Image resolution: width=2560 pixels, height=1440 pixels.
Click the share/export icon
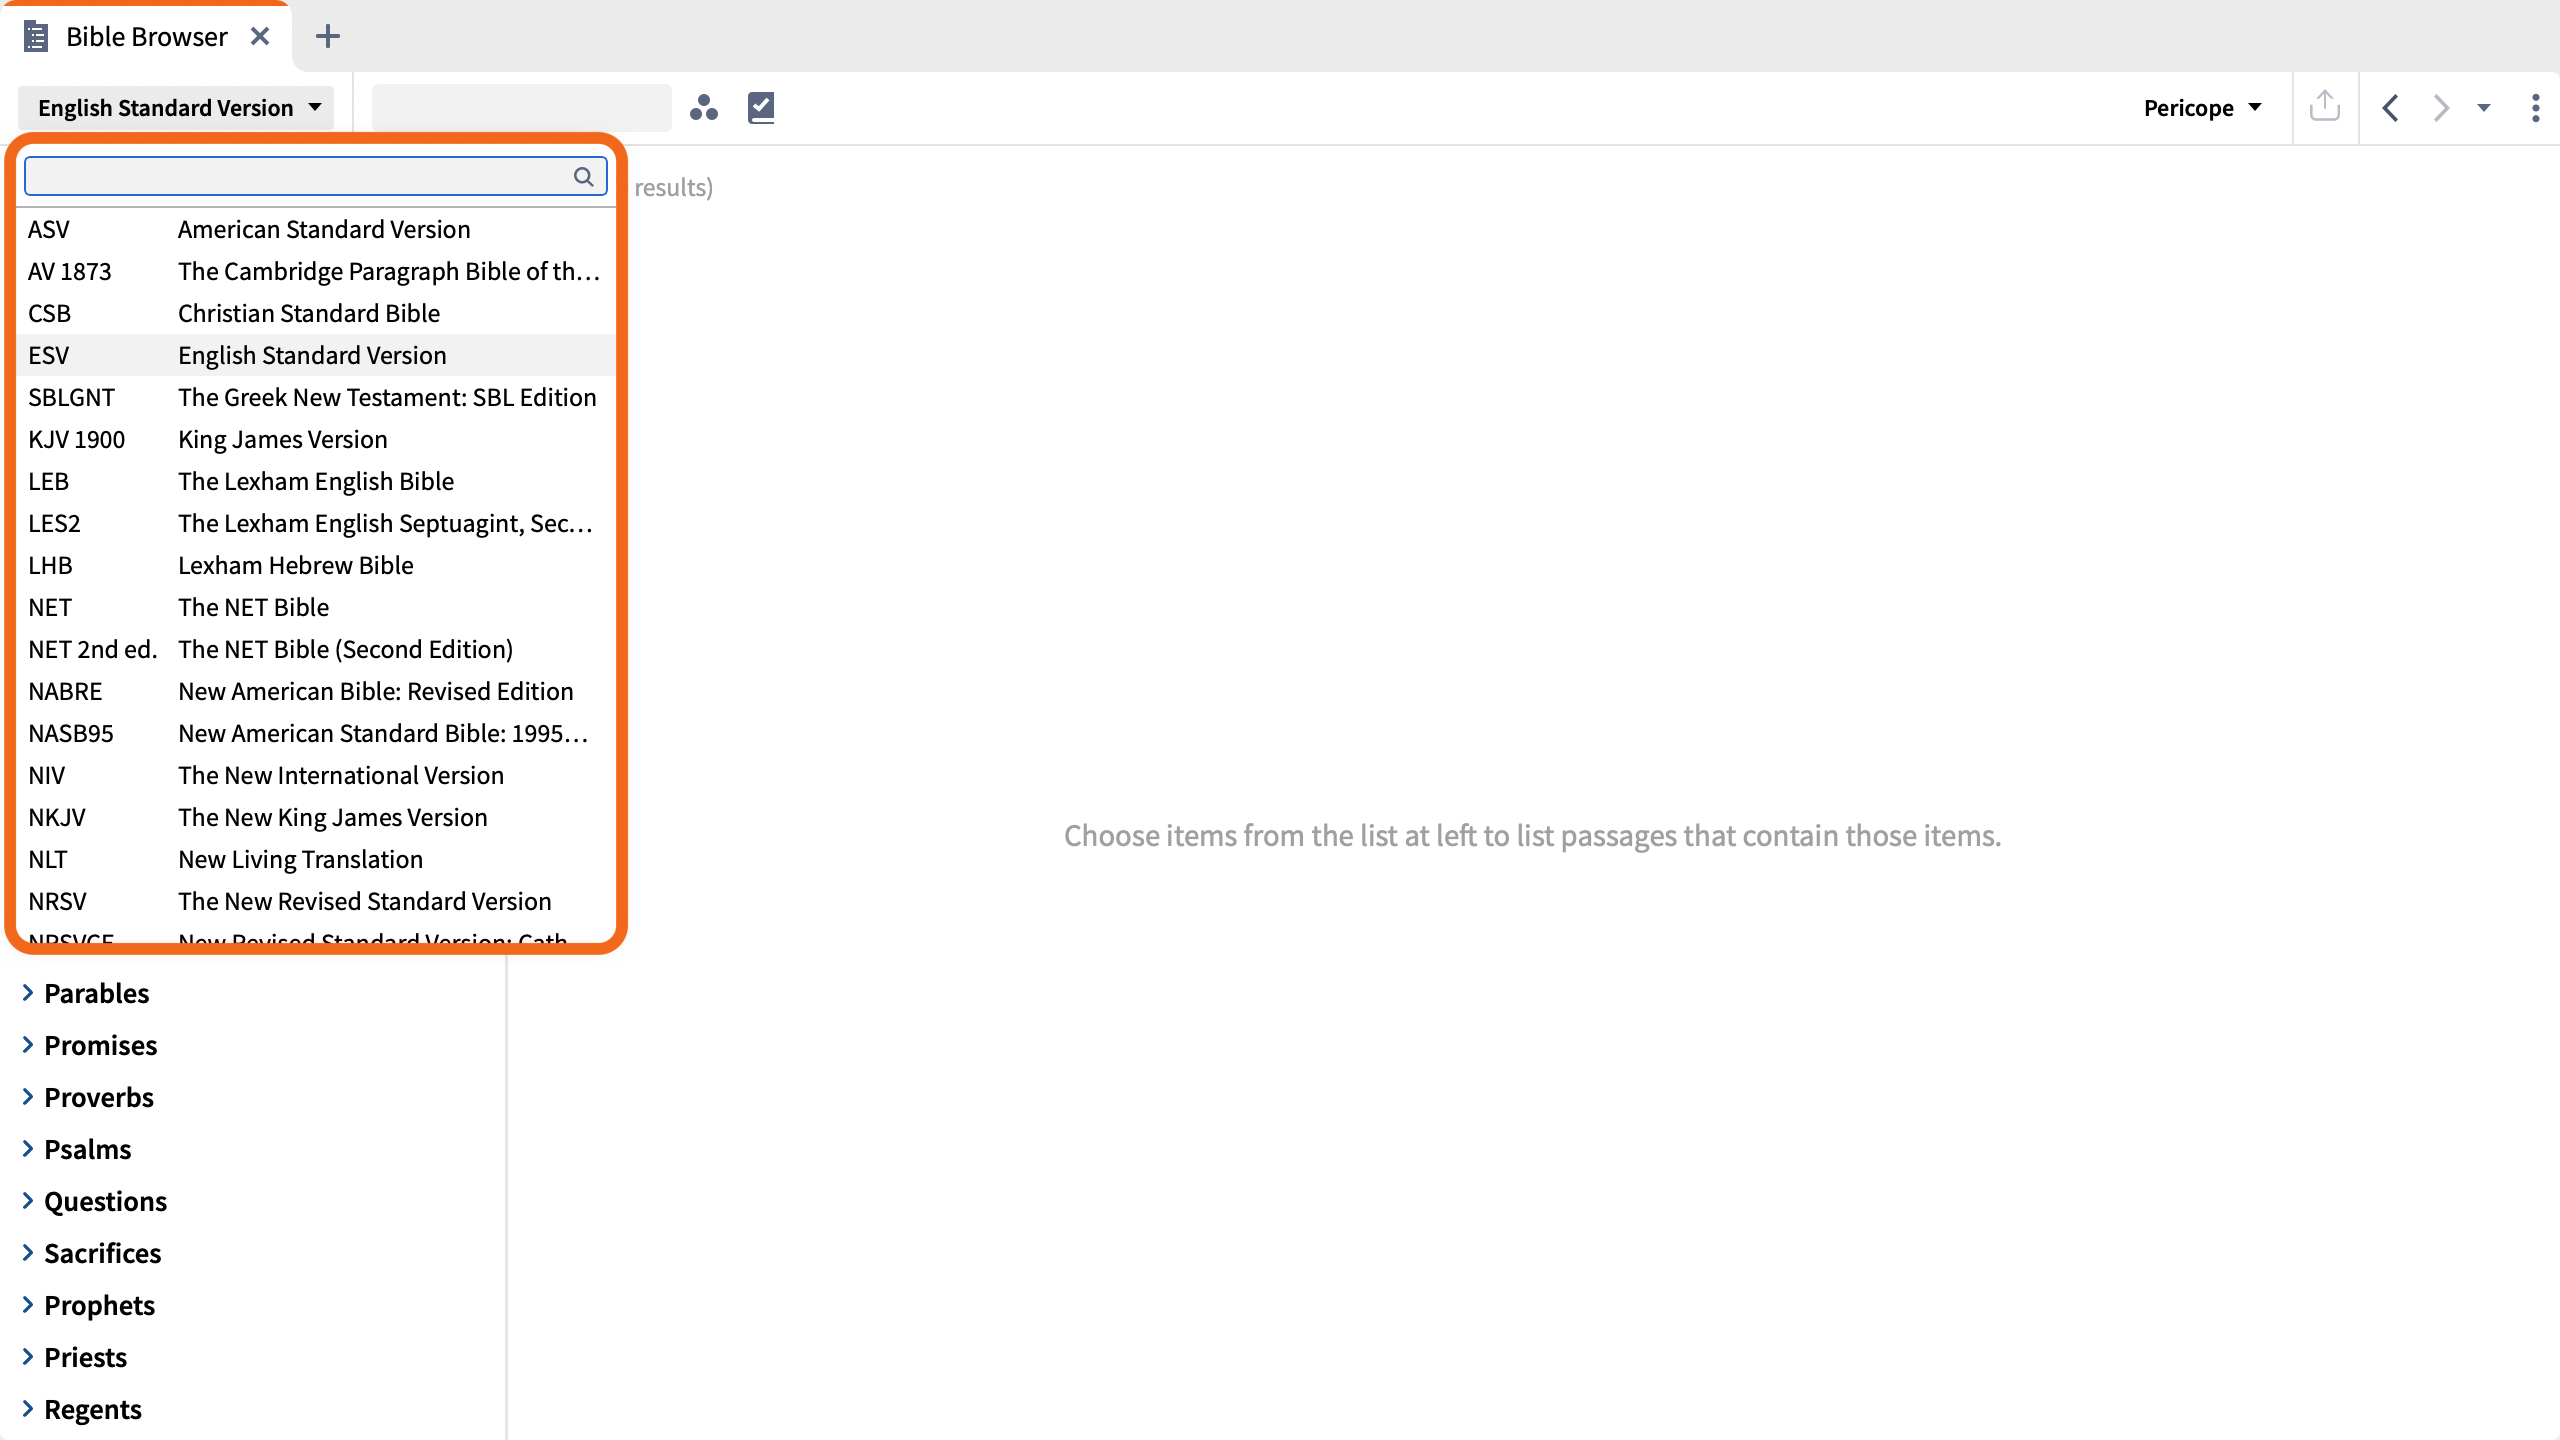(x=2325, y=106)
